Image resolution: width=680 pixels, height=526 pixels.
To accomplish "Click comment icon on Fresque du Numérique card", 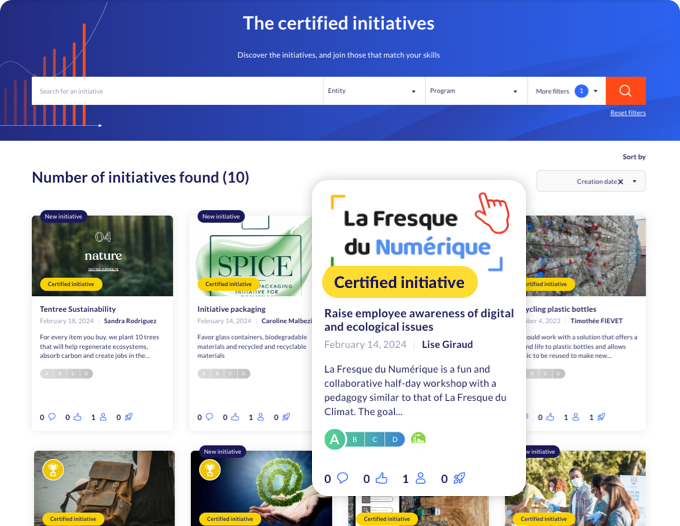I will (343, 478).
